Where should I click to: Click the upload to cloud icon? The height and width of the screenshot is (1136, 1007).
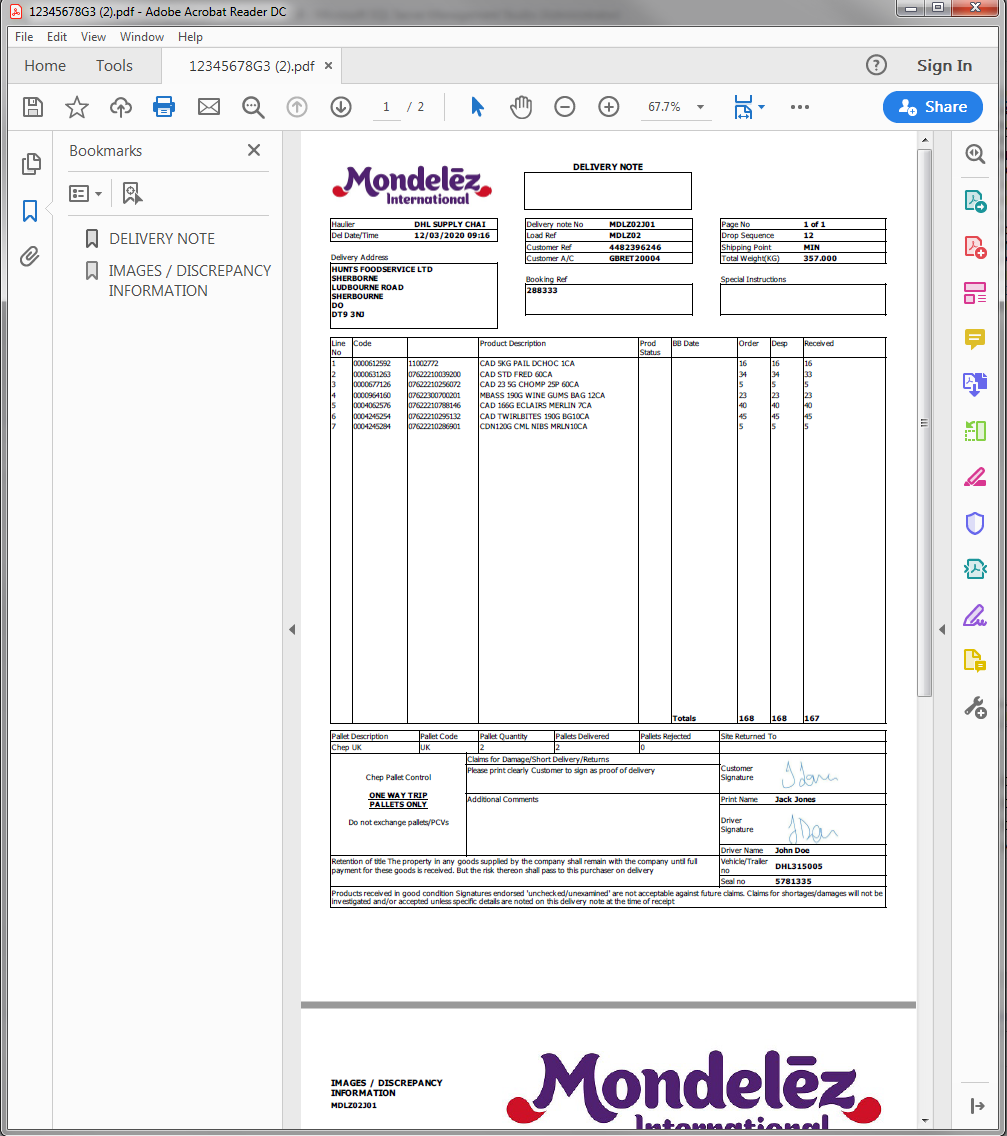coord(121,107)
